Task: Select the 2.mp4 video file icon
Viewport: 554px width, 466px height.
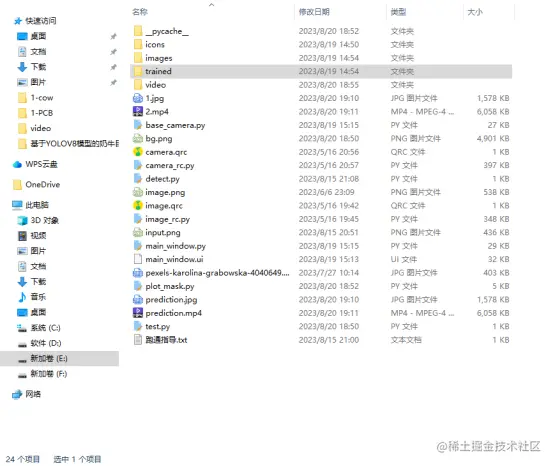Action: (x=138, y=112)
